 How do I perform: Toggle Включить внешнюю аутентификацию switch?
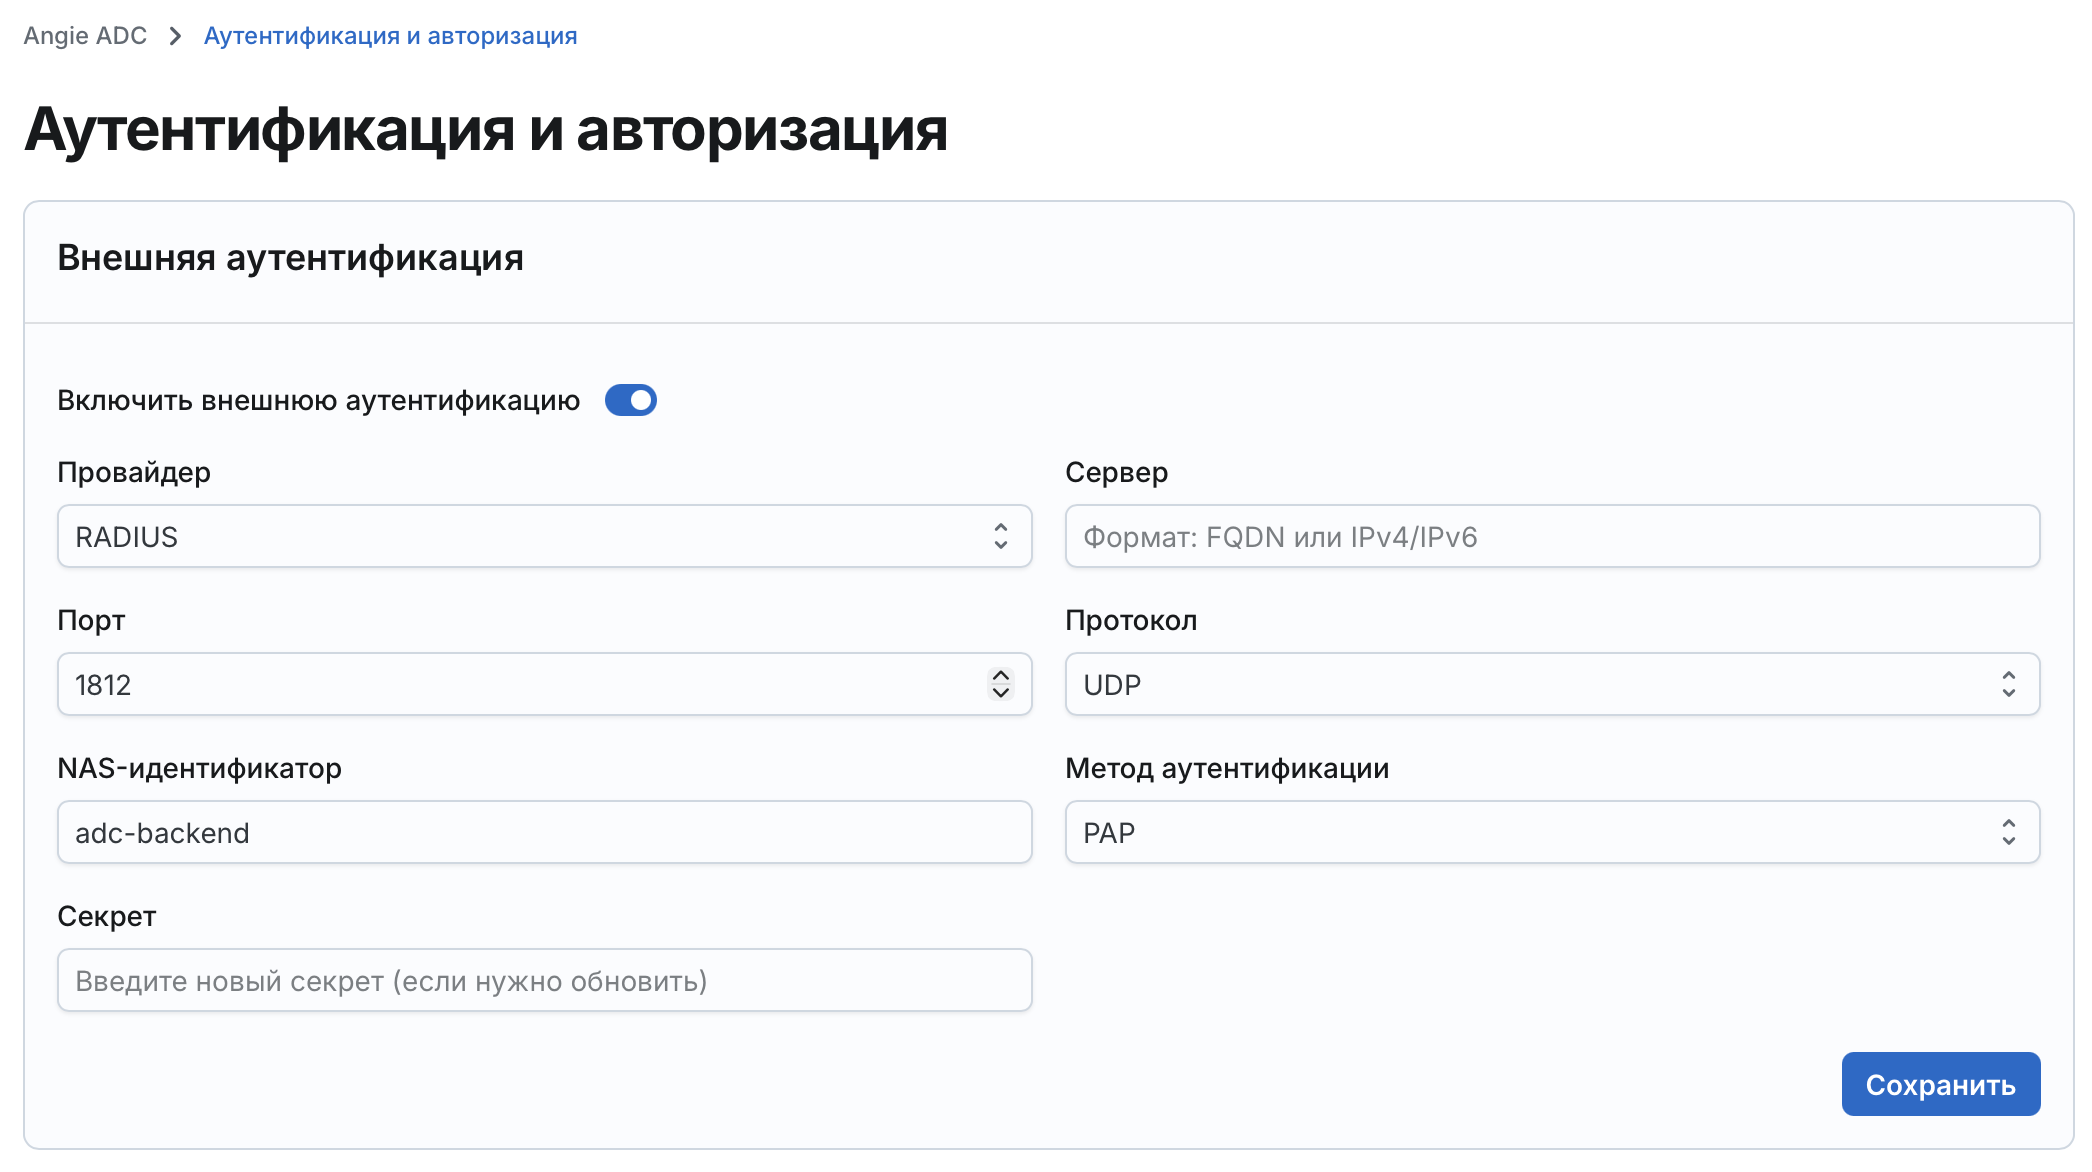click(x=632, y=400)
